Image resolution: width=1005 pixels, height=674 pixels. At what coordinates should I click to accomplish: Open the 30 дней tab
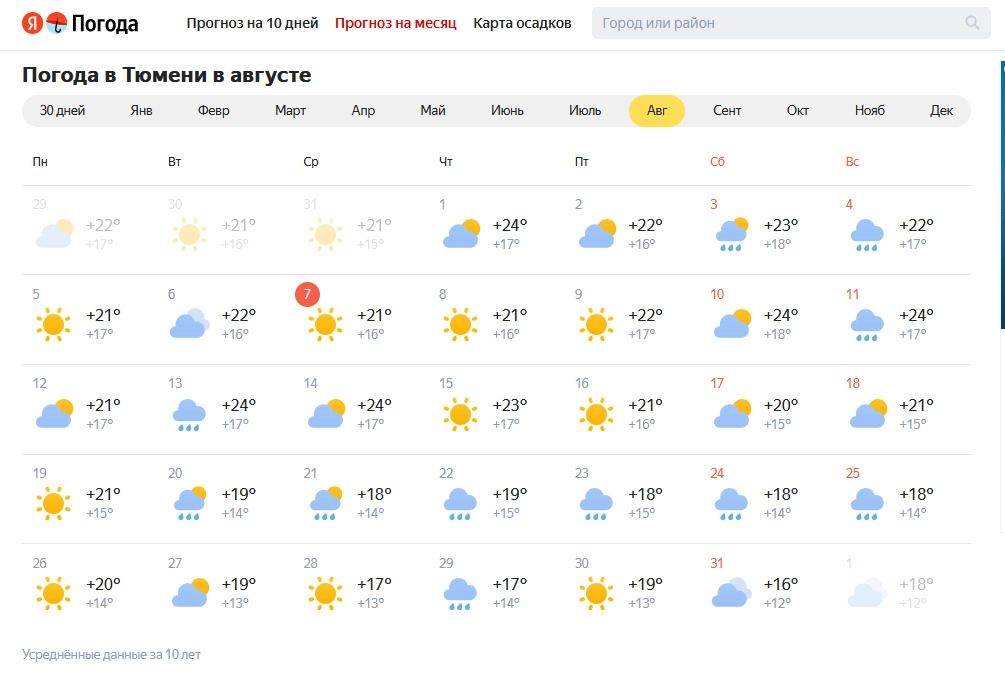pos(62,111)
